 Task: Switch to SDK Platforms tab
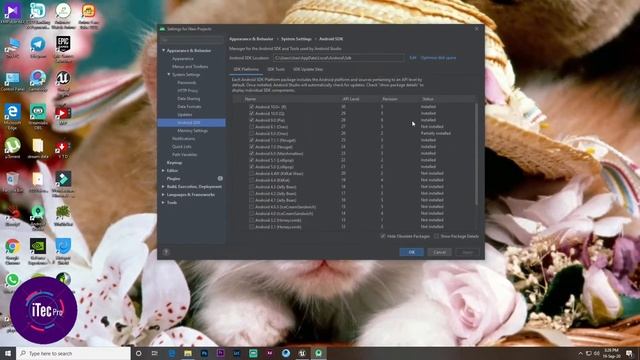(246, 69)
